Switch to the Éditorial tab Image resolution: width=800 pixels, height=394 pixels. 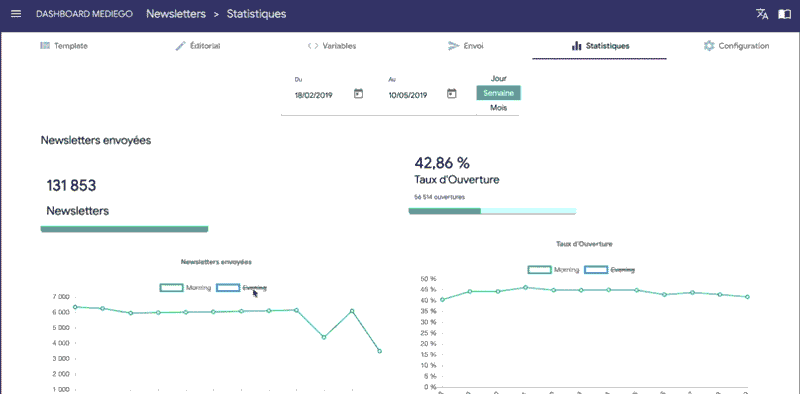pyautogui.click(x=197, y=46)
